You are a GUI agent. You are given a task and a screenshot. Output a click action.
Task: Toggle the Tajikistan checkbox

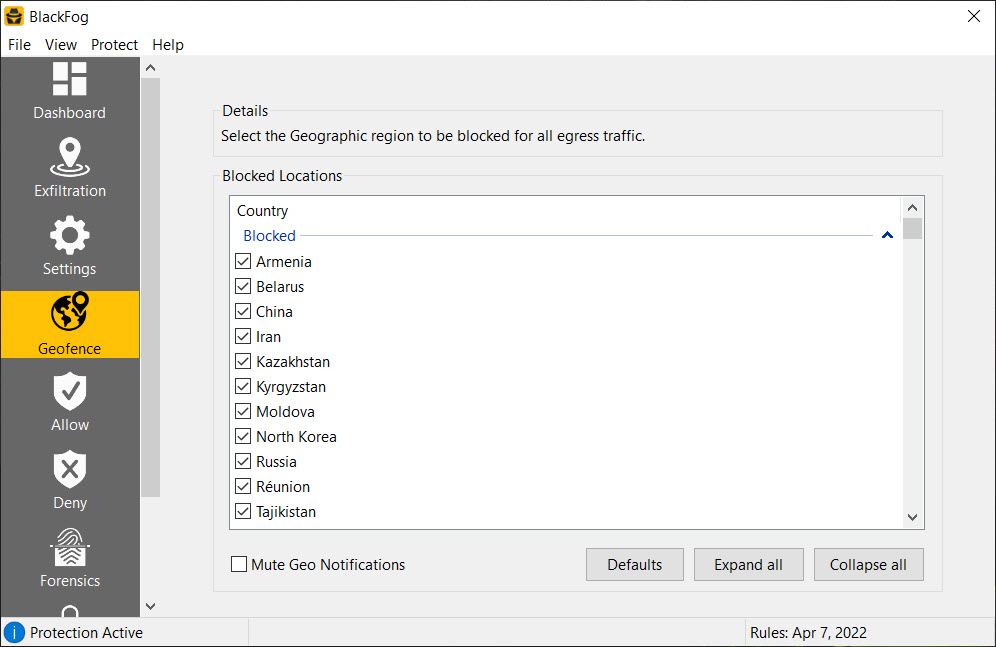(x=243, y=512)
